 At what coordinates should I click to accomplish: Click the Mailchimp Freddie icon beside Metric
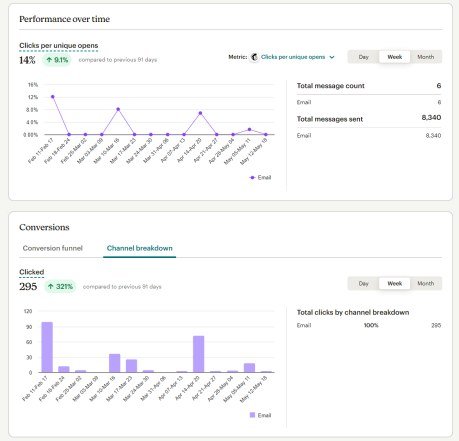(x=254, y=57)
